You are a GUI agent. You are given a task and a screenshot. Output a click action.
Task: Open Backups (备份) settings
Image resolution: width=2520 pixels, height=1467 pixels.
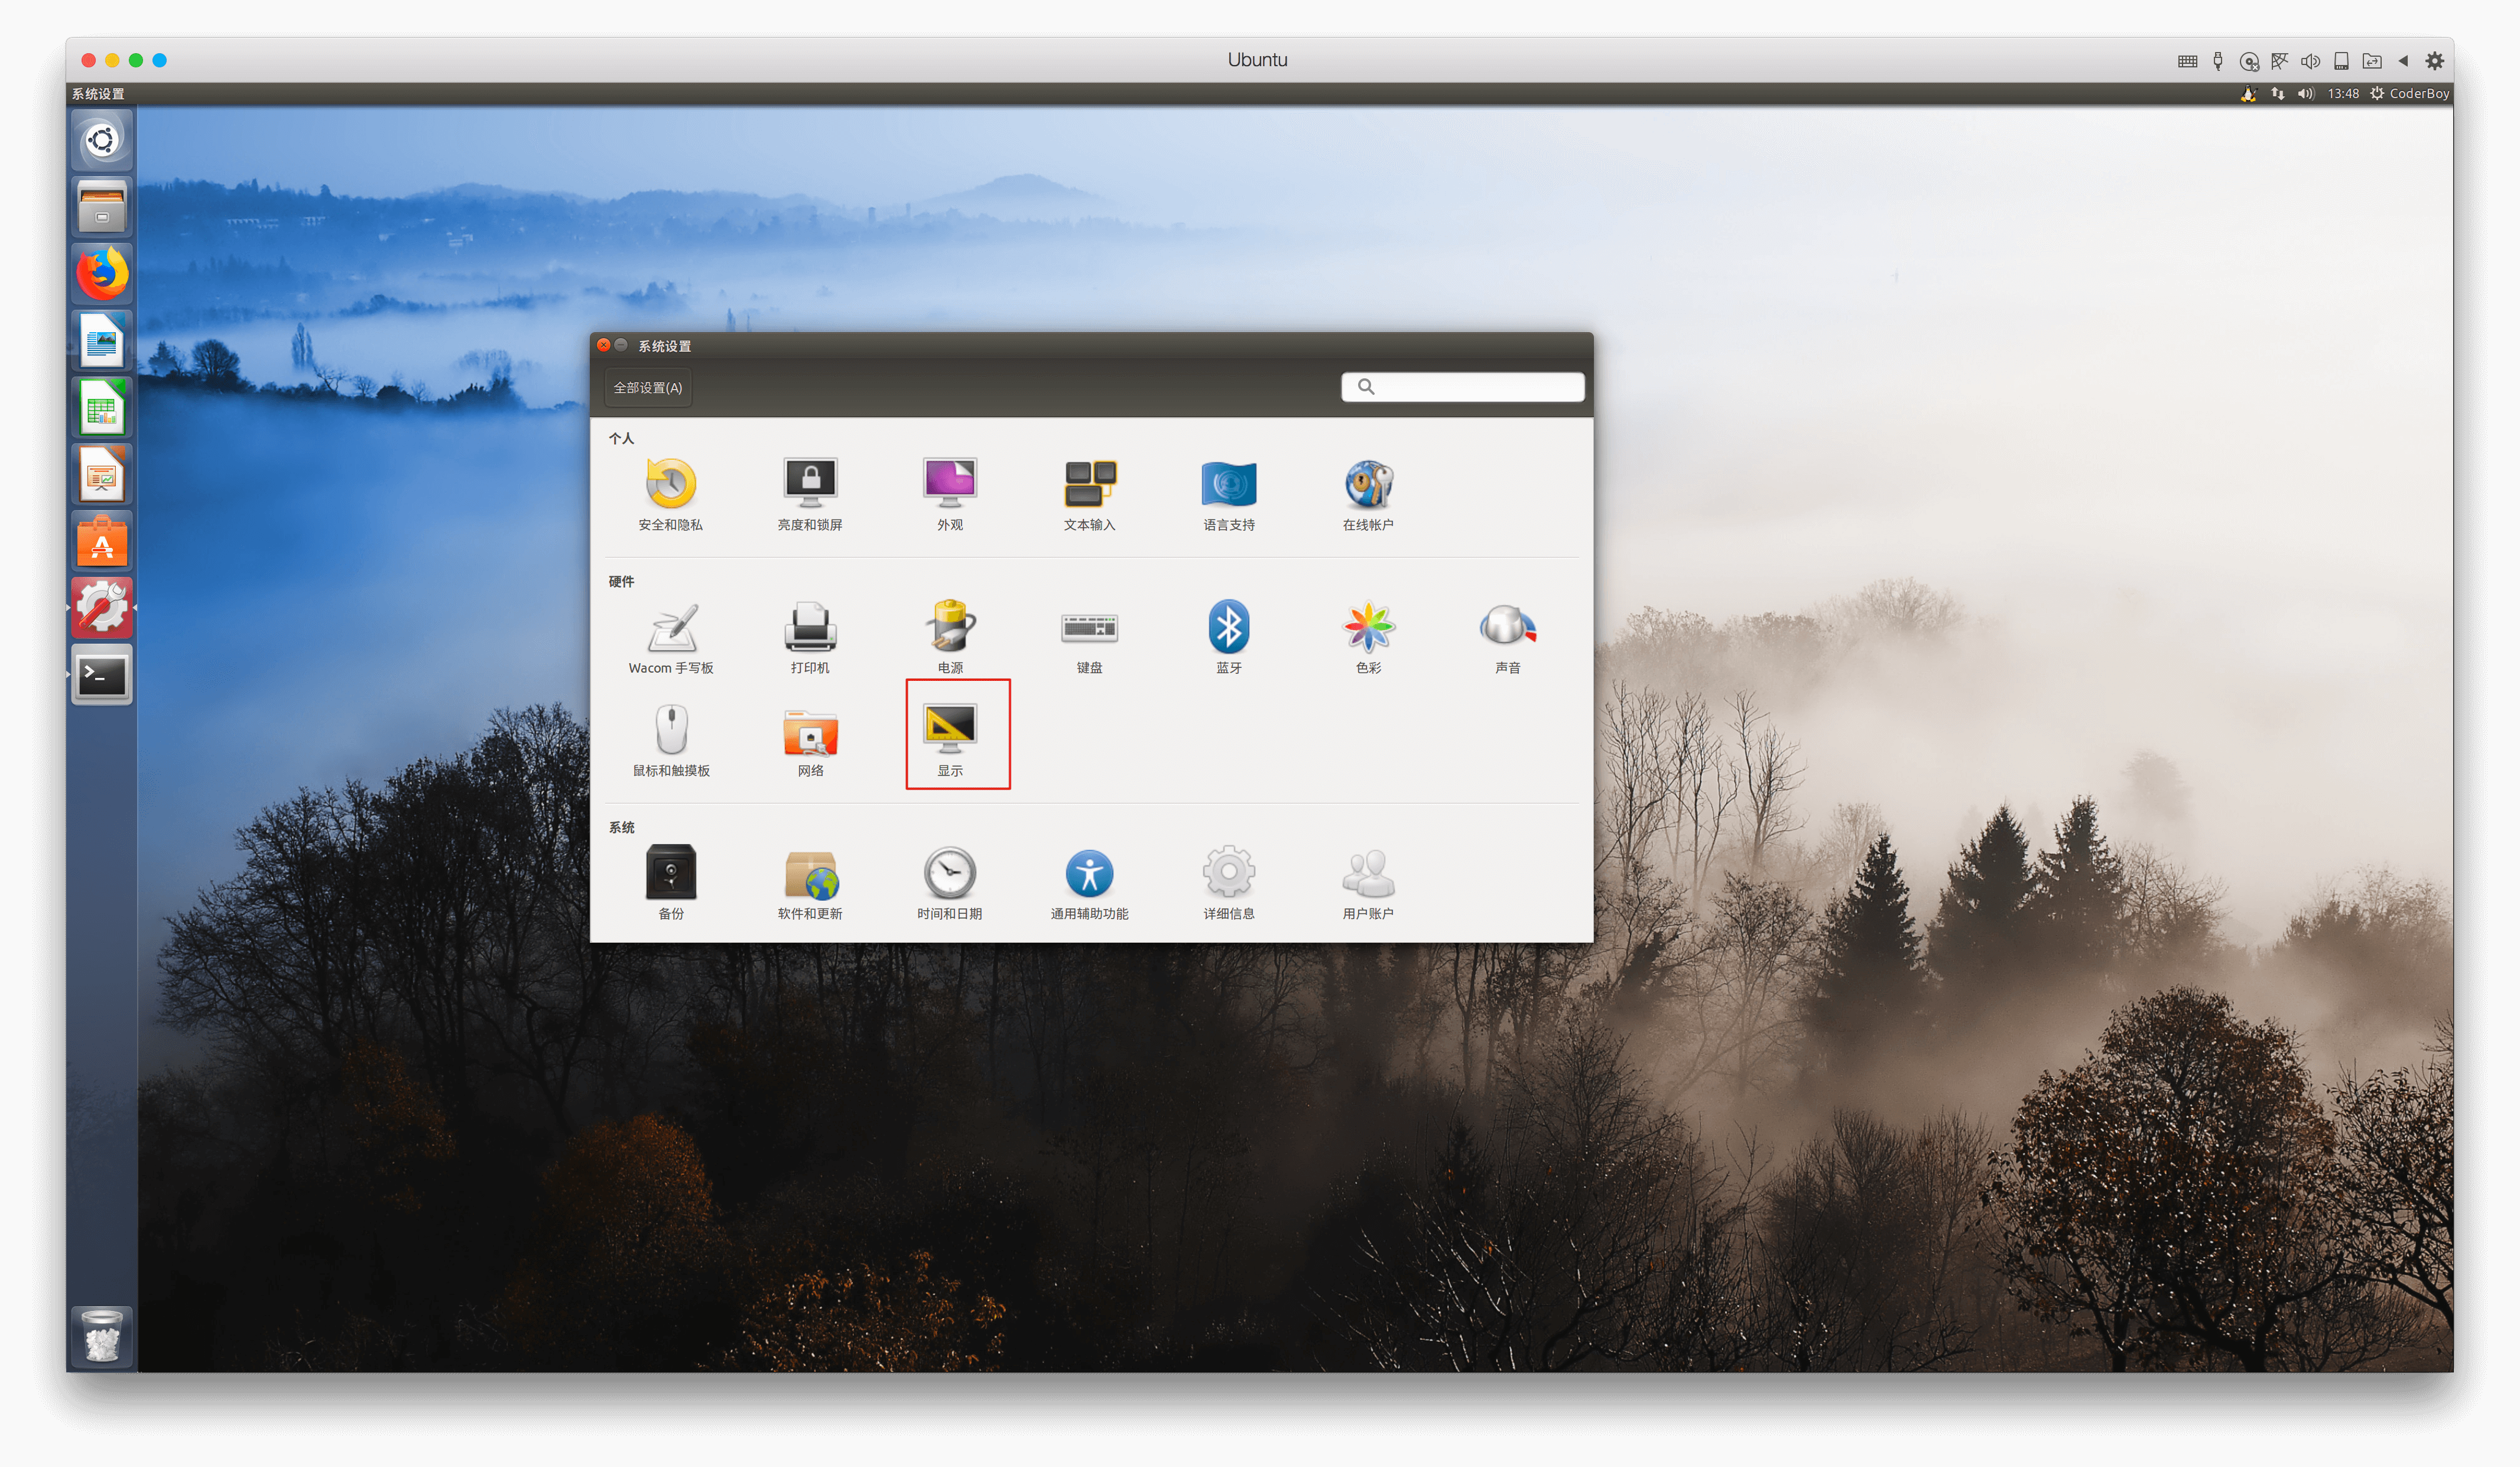(670, 883)
